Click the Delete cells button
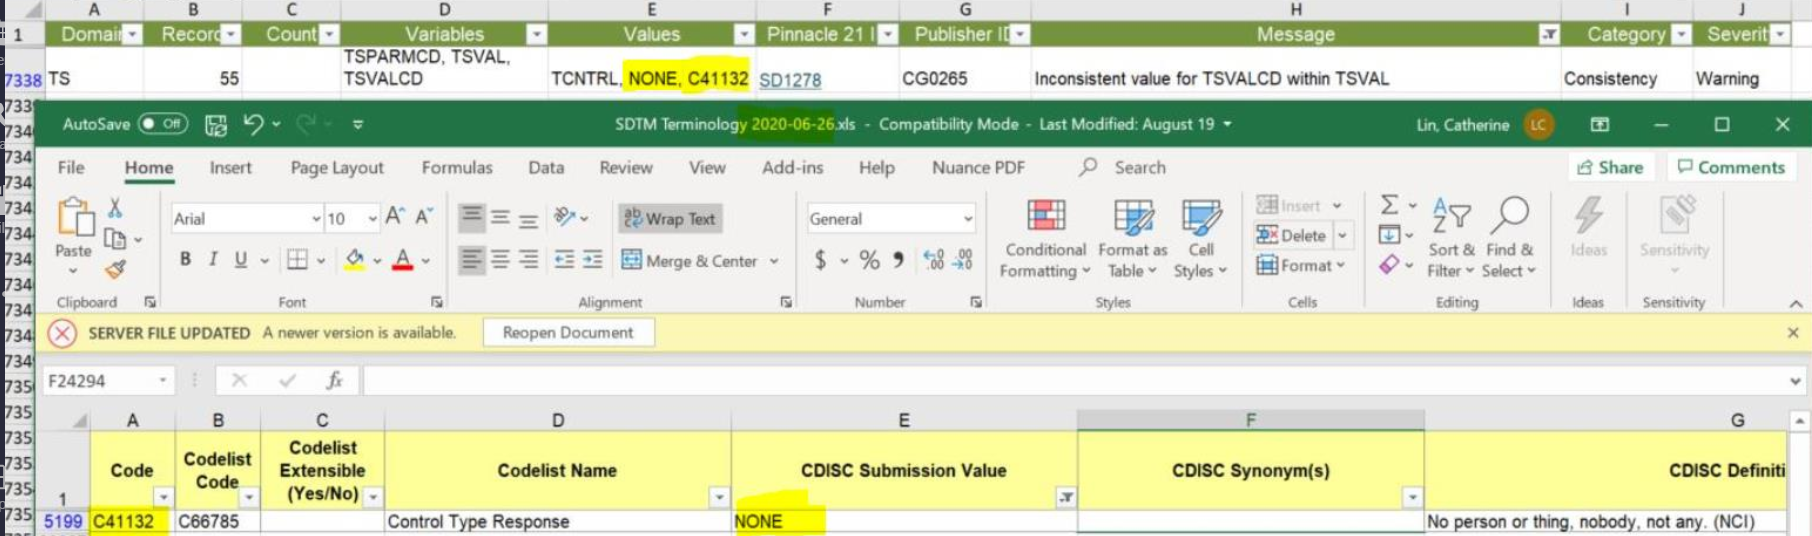The image size is (1812, 536). 1292,236
